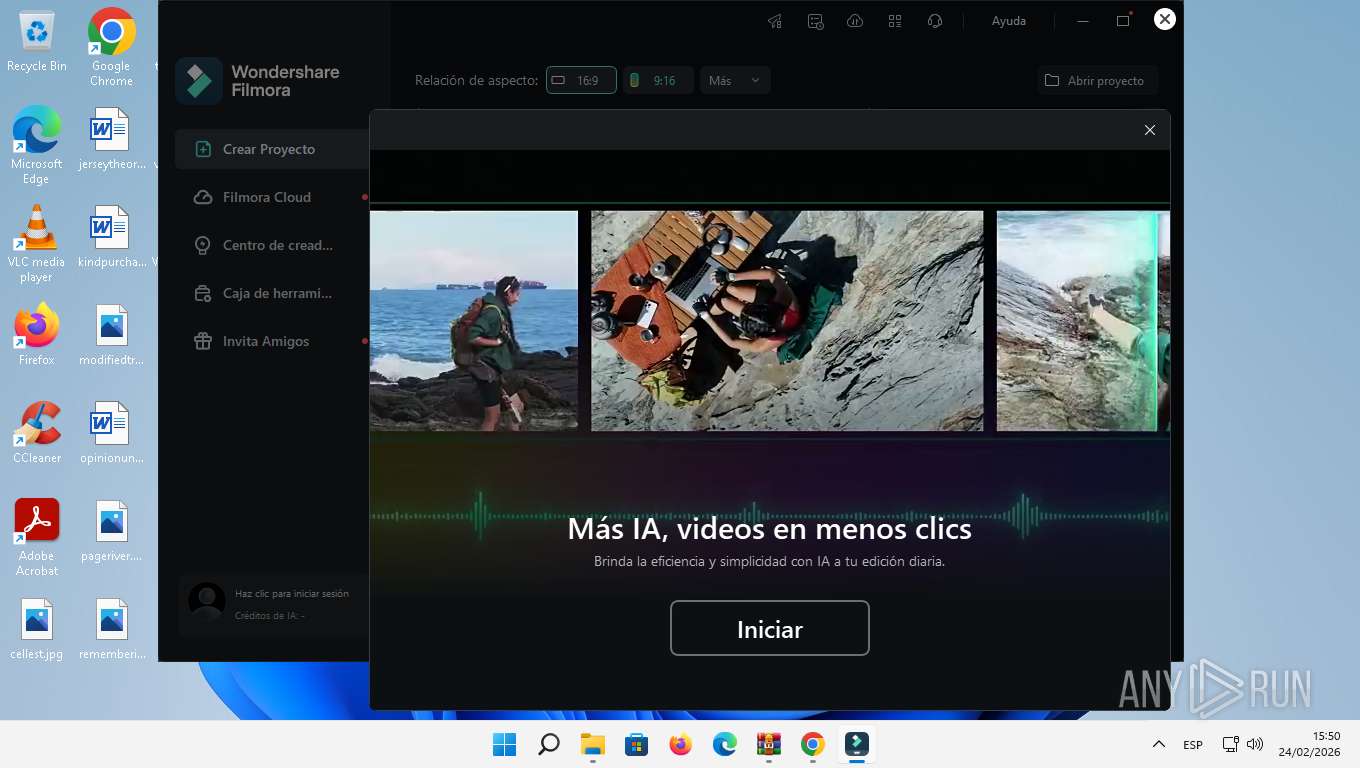The width and height of the screenshot is (1360, 768).
Task: Select Centro de creadores in the sidebar
Action: click(272, 245)
